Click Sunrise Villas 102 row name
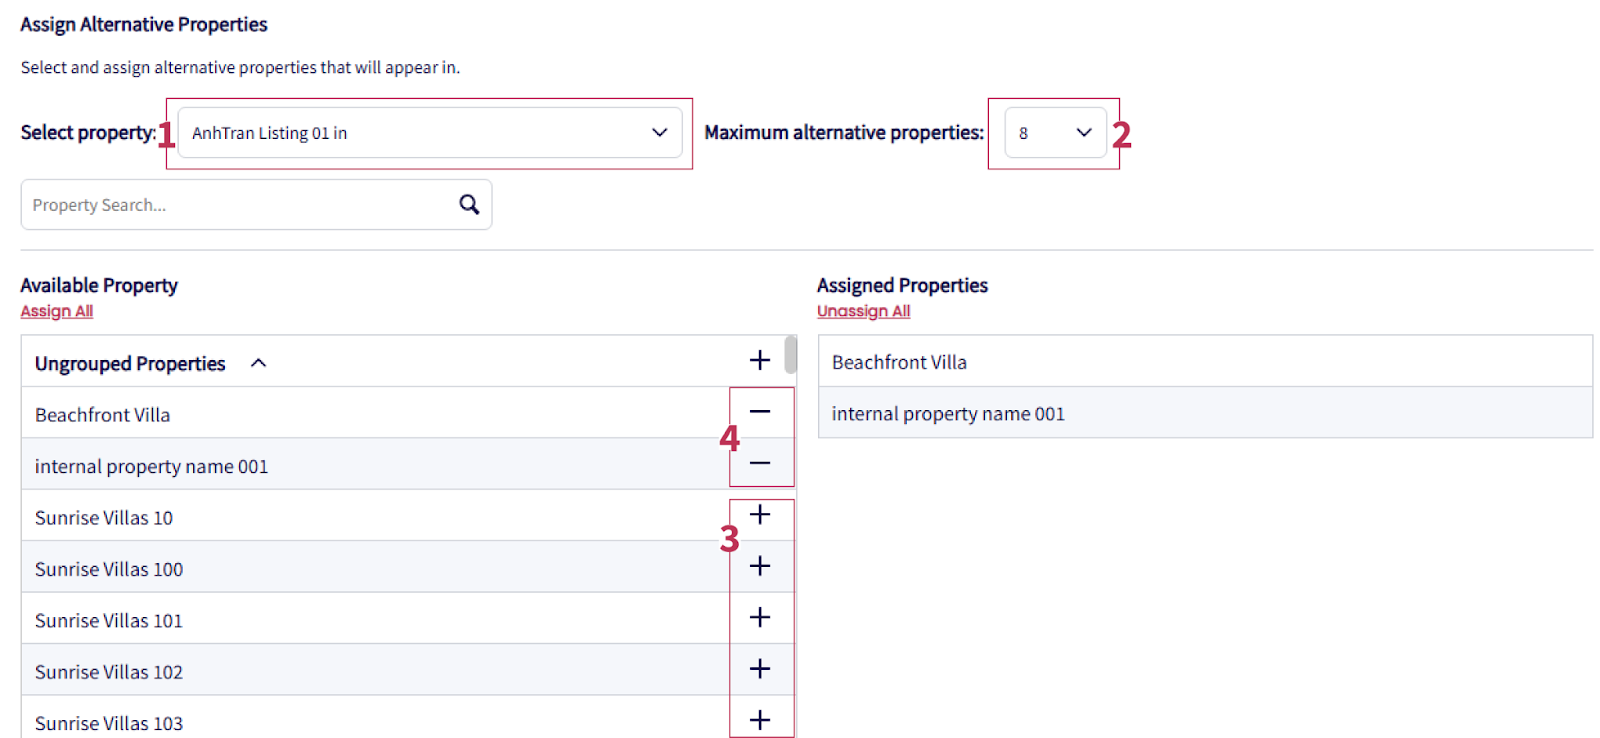 tap(109, 672)
